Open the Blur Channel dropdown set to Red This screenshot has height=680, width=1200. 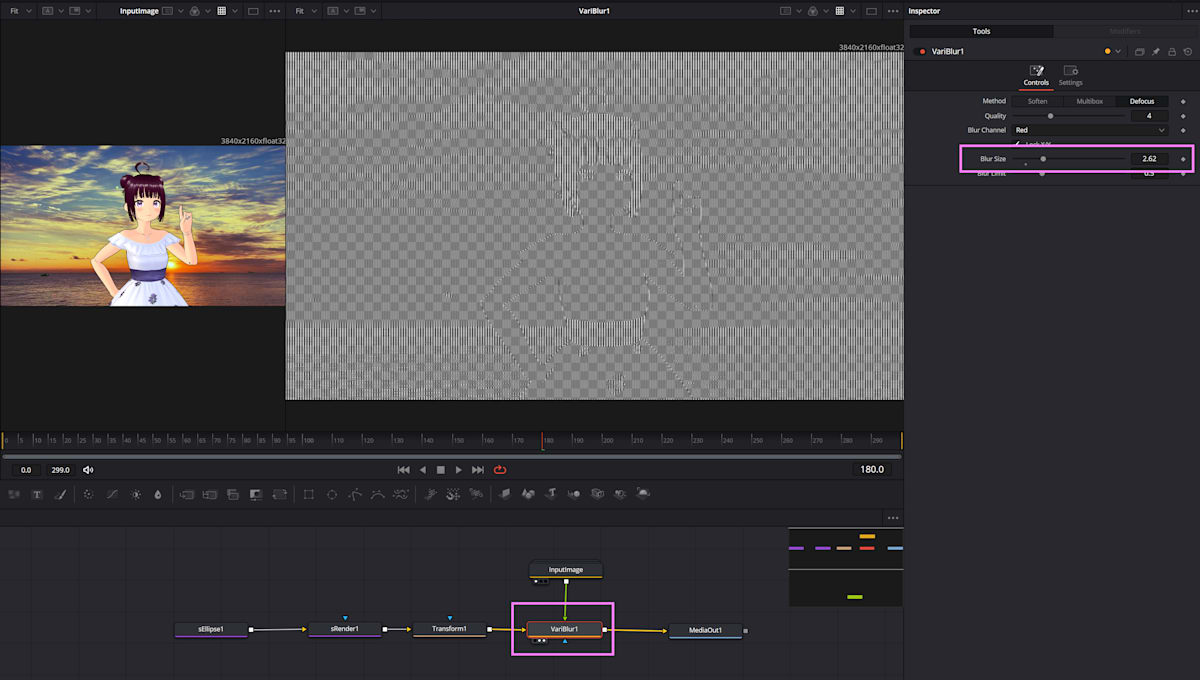[1088, 130]
